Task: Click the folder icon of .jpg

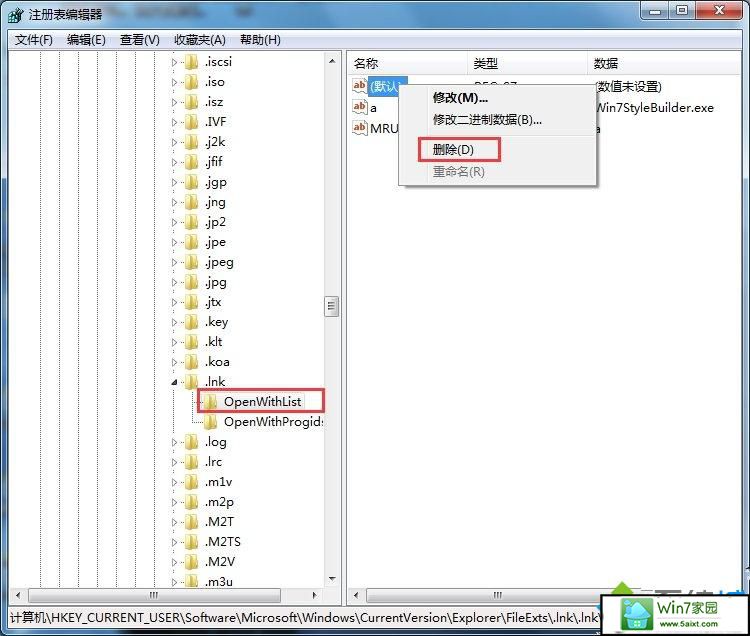Action: [x=192, y=282]
